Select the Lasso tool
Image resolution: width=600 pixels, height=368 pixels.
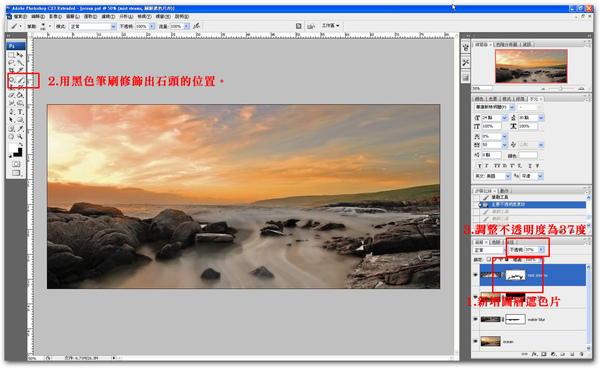(11, 62)
